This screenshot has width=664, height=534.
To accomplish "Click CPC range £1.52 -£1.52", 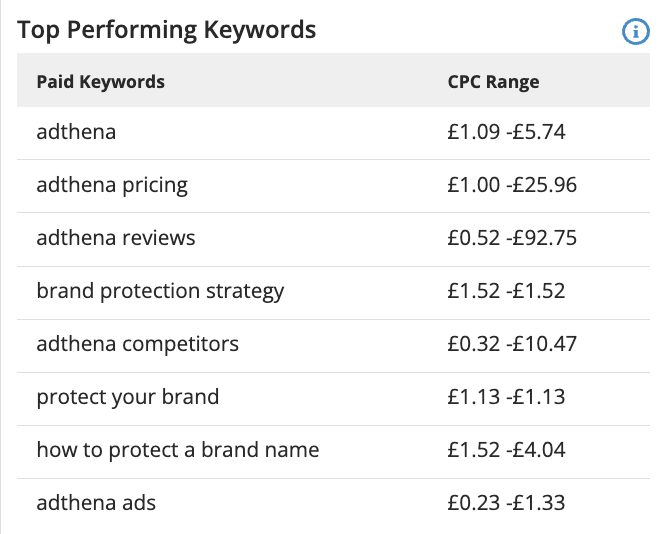I will (x=506, y=291).
